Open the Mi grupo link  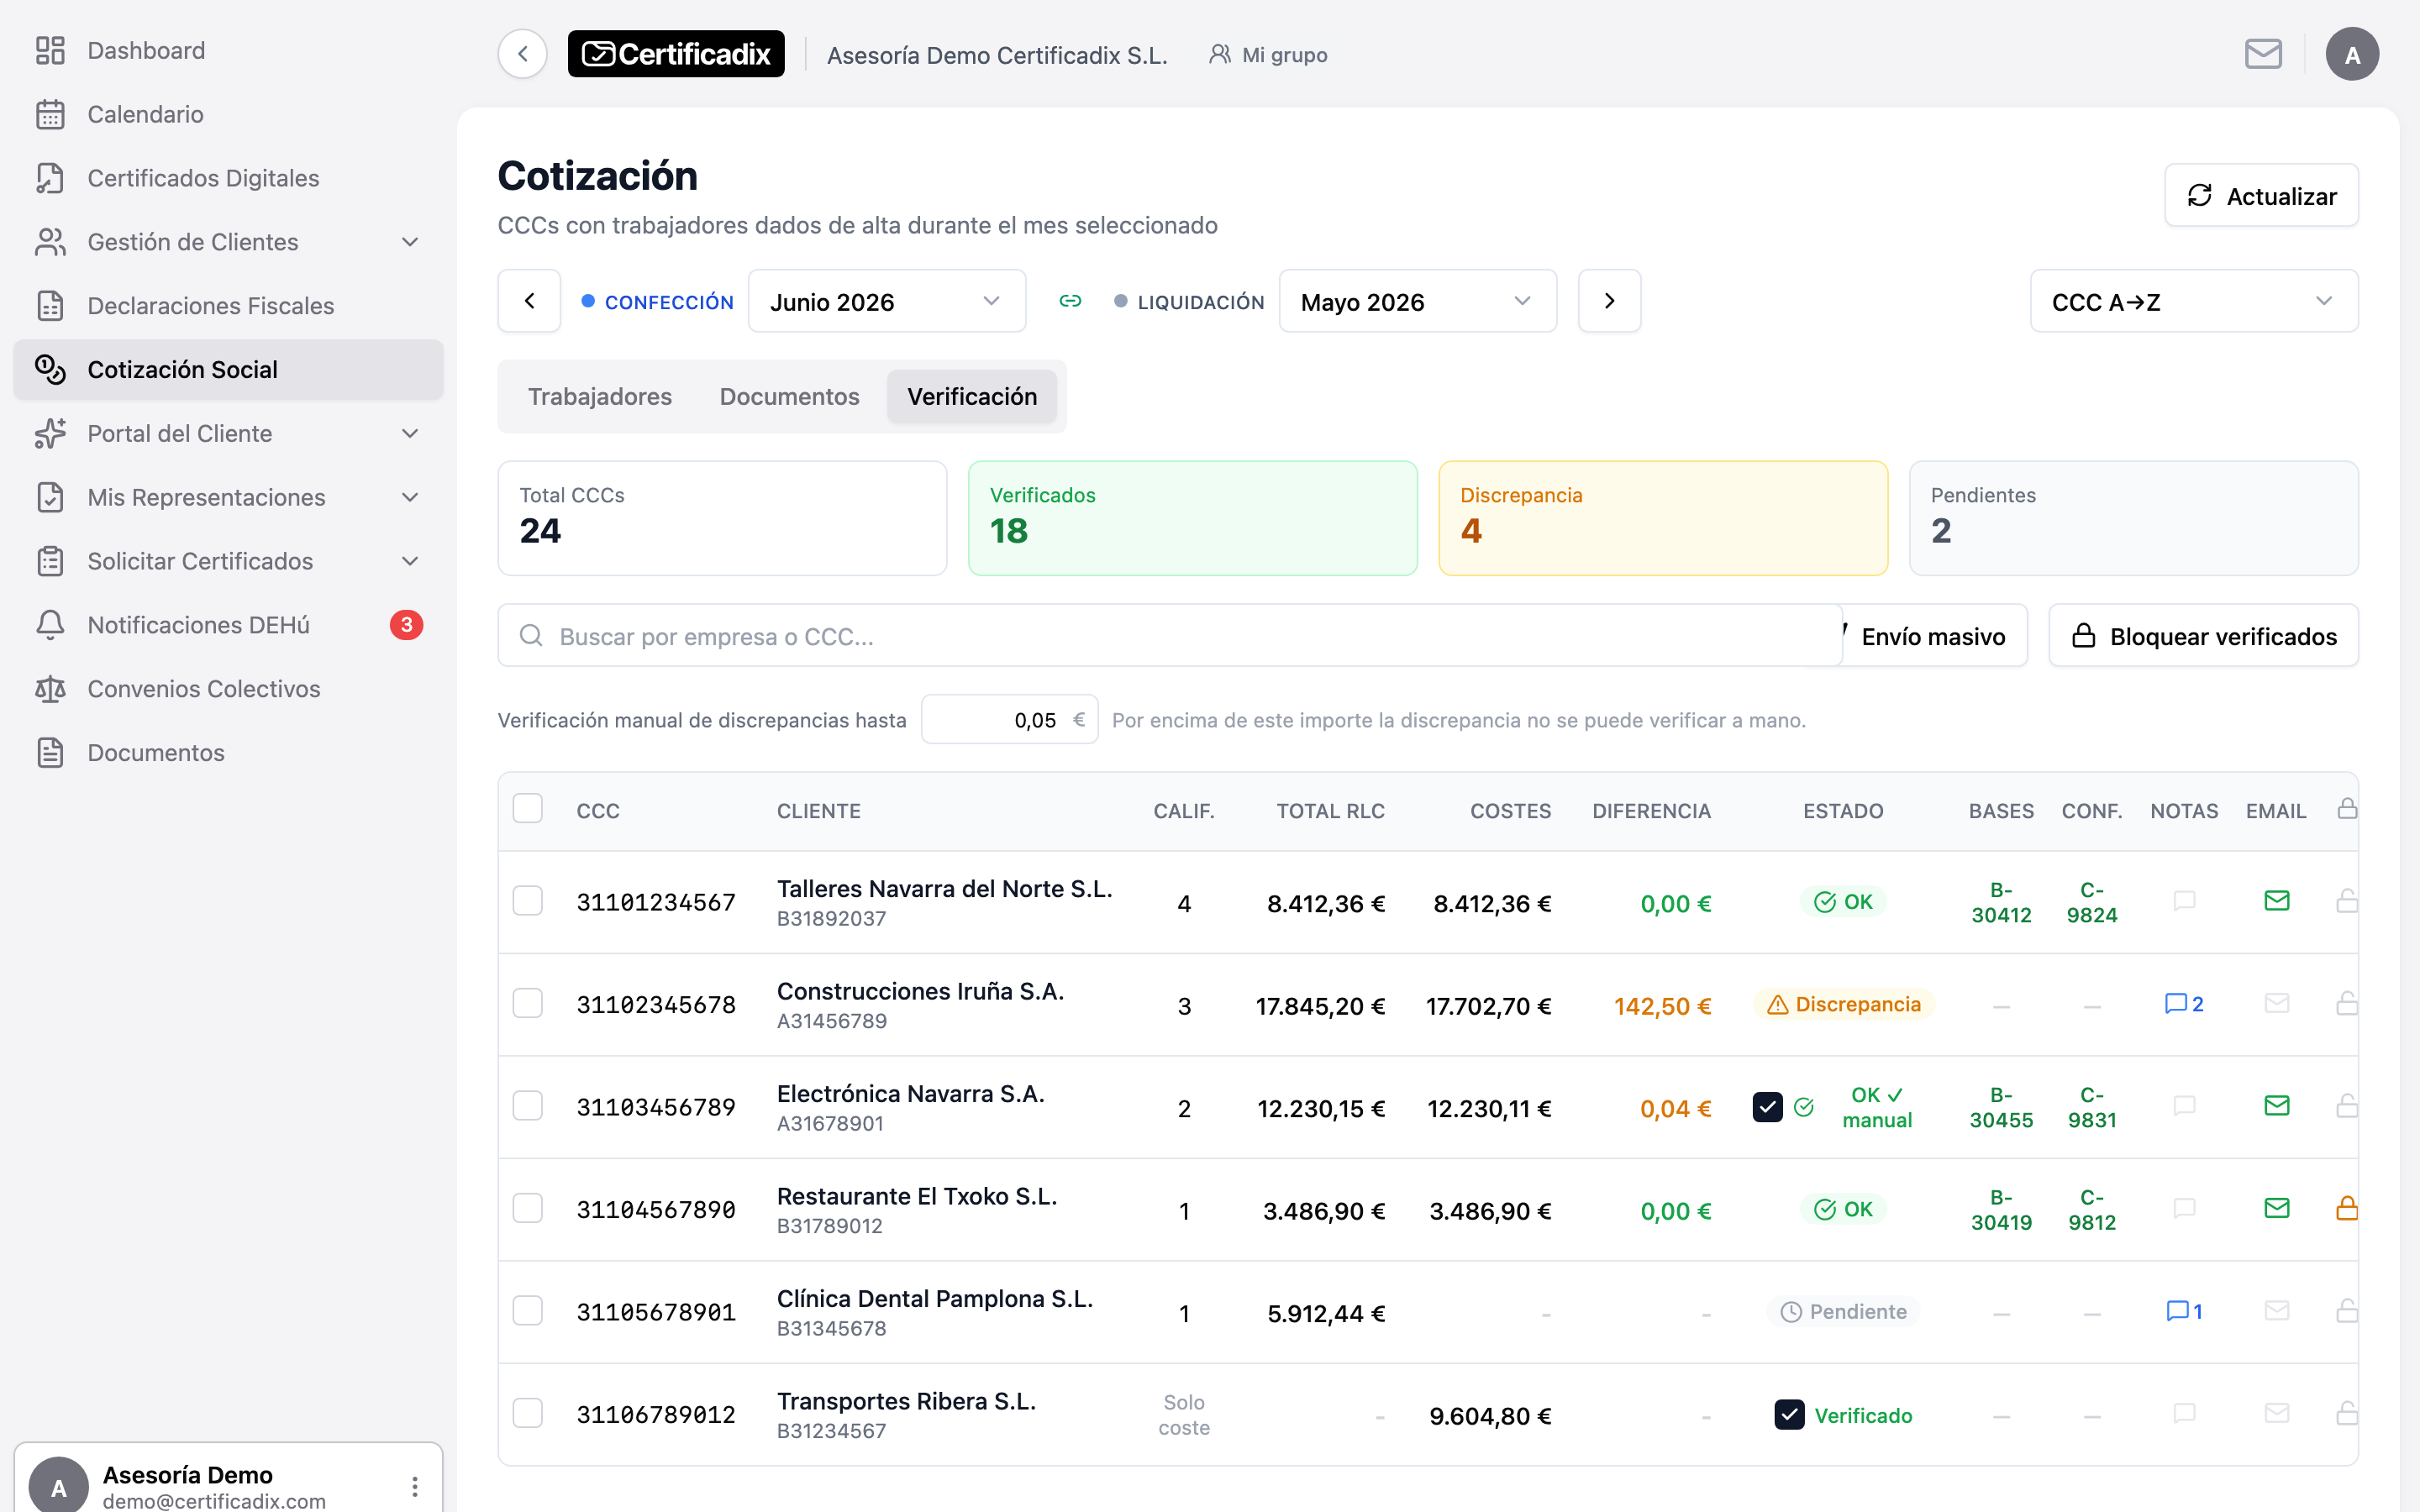click(x=1267, y=55)
